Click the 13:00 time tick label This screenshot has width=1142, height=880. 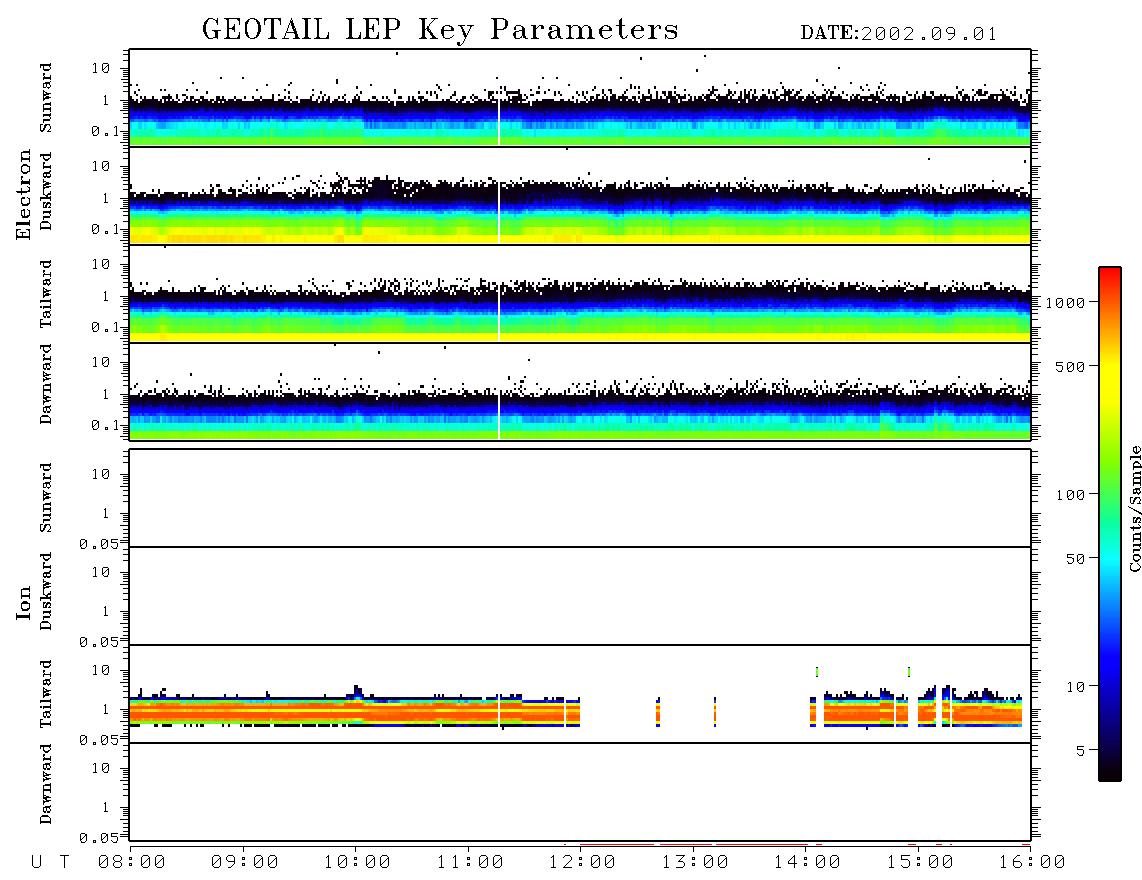[x=695, y=863]
